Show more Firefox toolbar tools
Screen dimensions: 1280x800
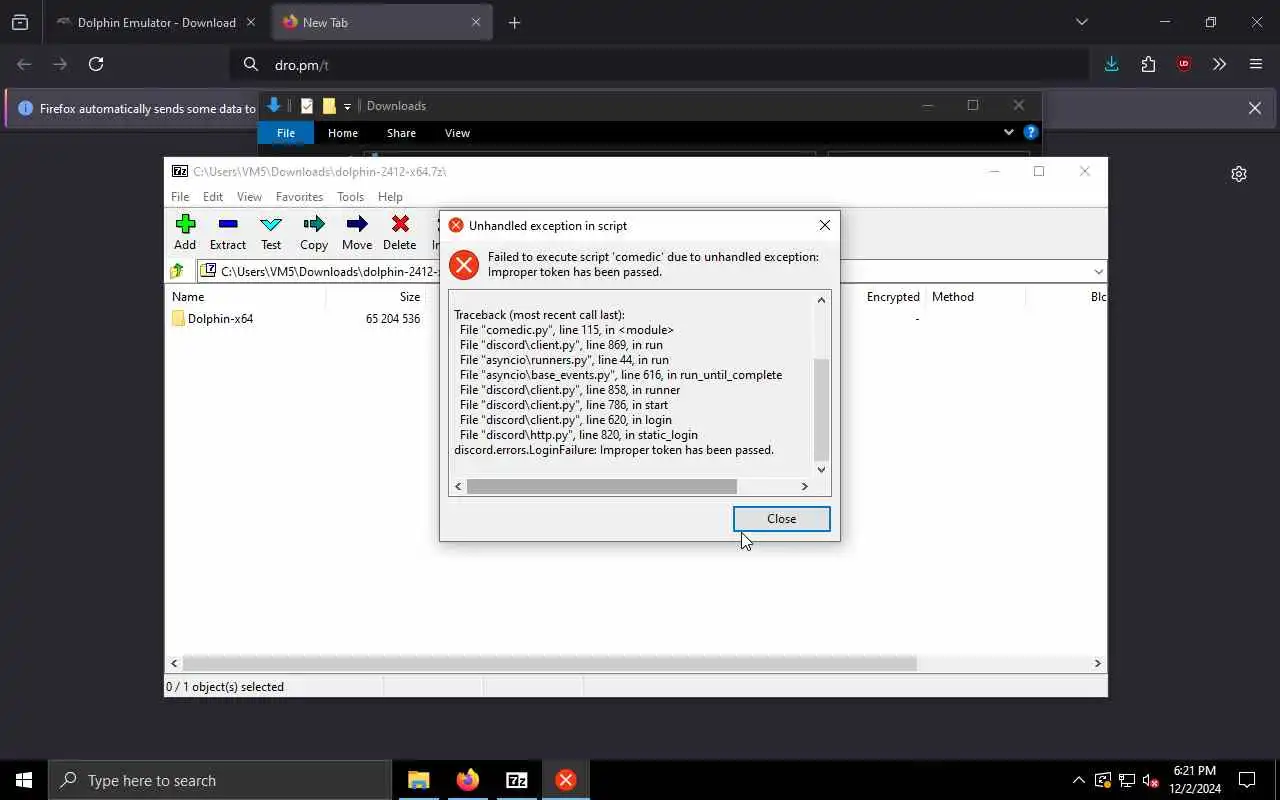(1219, 64)
